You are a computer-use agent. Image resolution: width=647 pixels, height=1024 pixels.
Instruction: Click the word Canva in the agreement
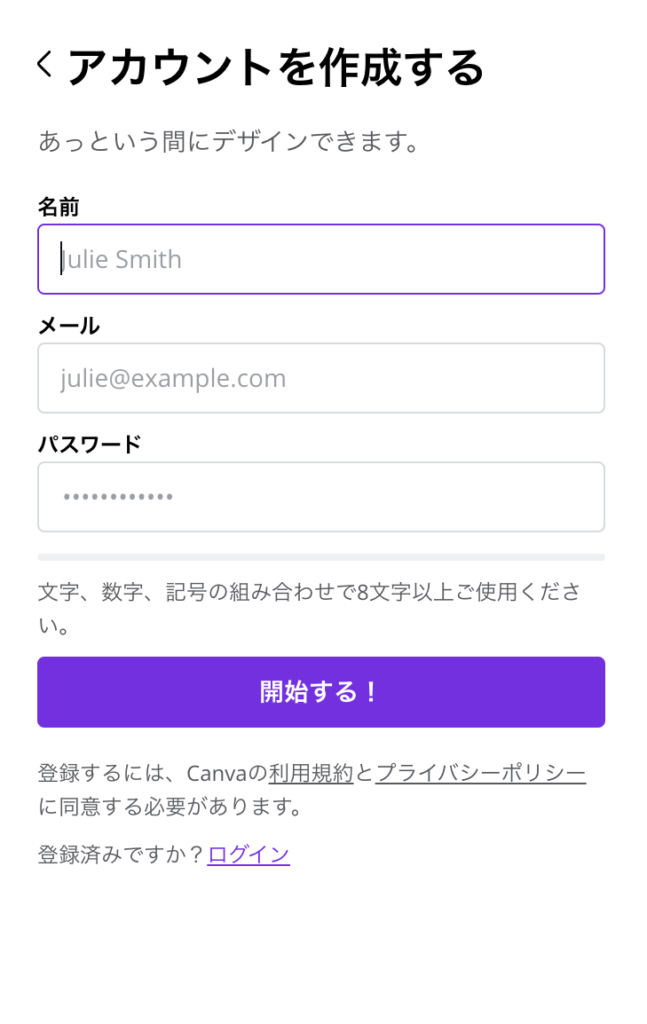point(217,773)
